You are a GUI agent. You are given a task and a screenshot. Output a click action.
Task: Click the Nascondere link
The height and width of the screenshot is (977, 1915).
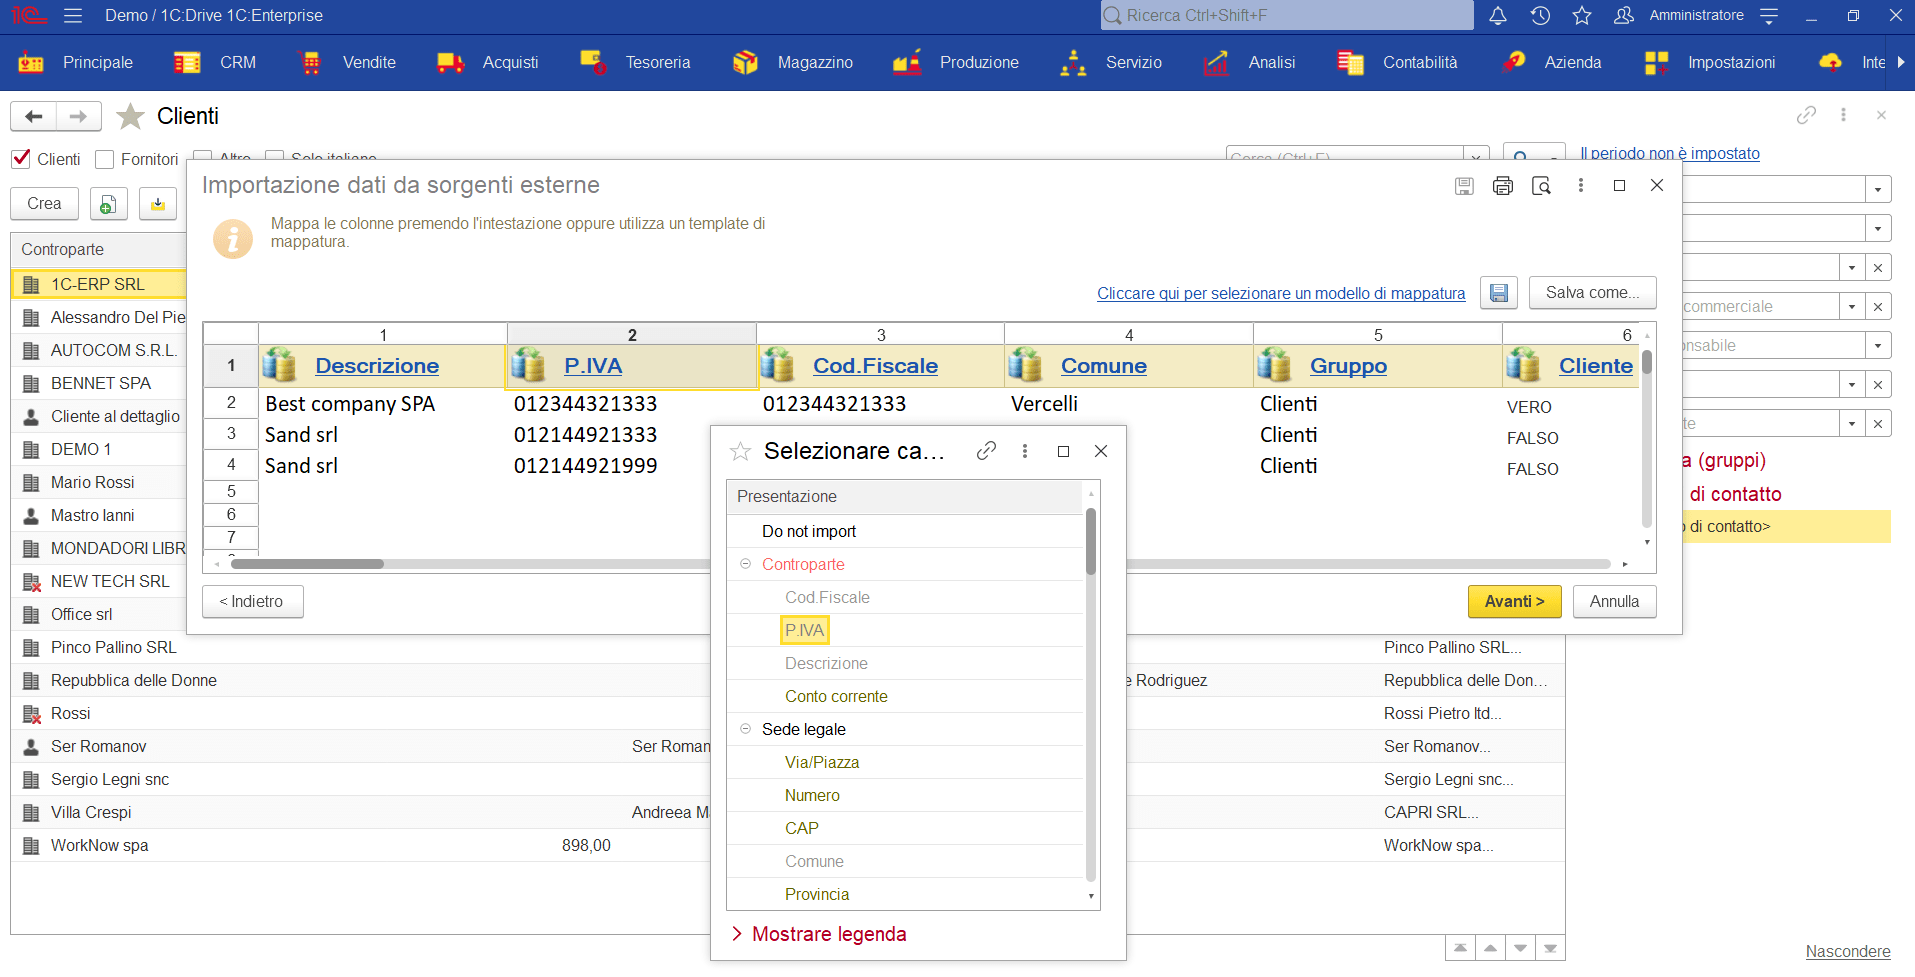(x=1848, y=951)
